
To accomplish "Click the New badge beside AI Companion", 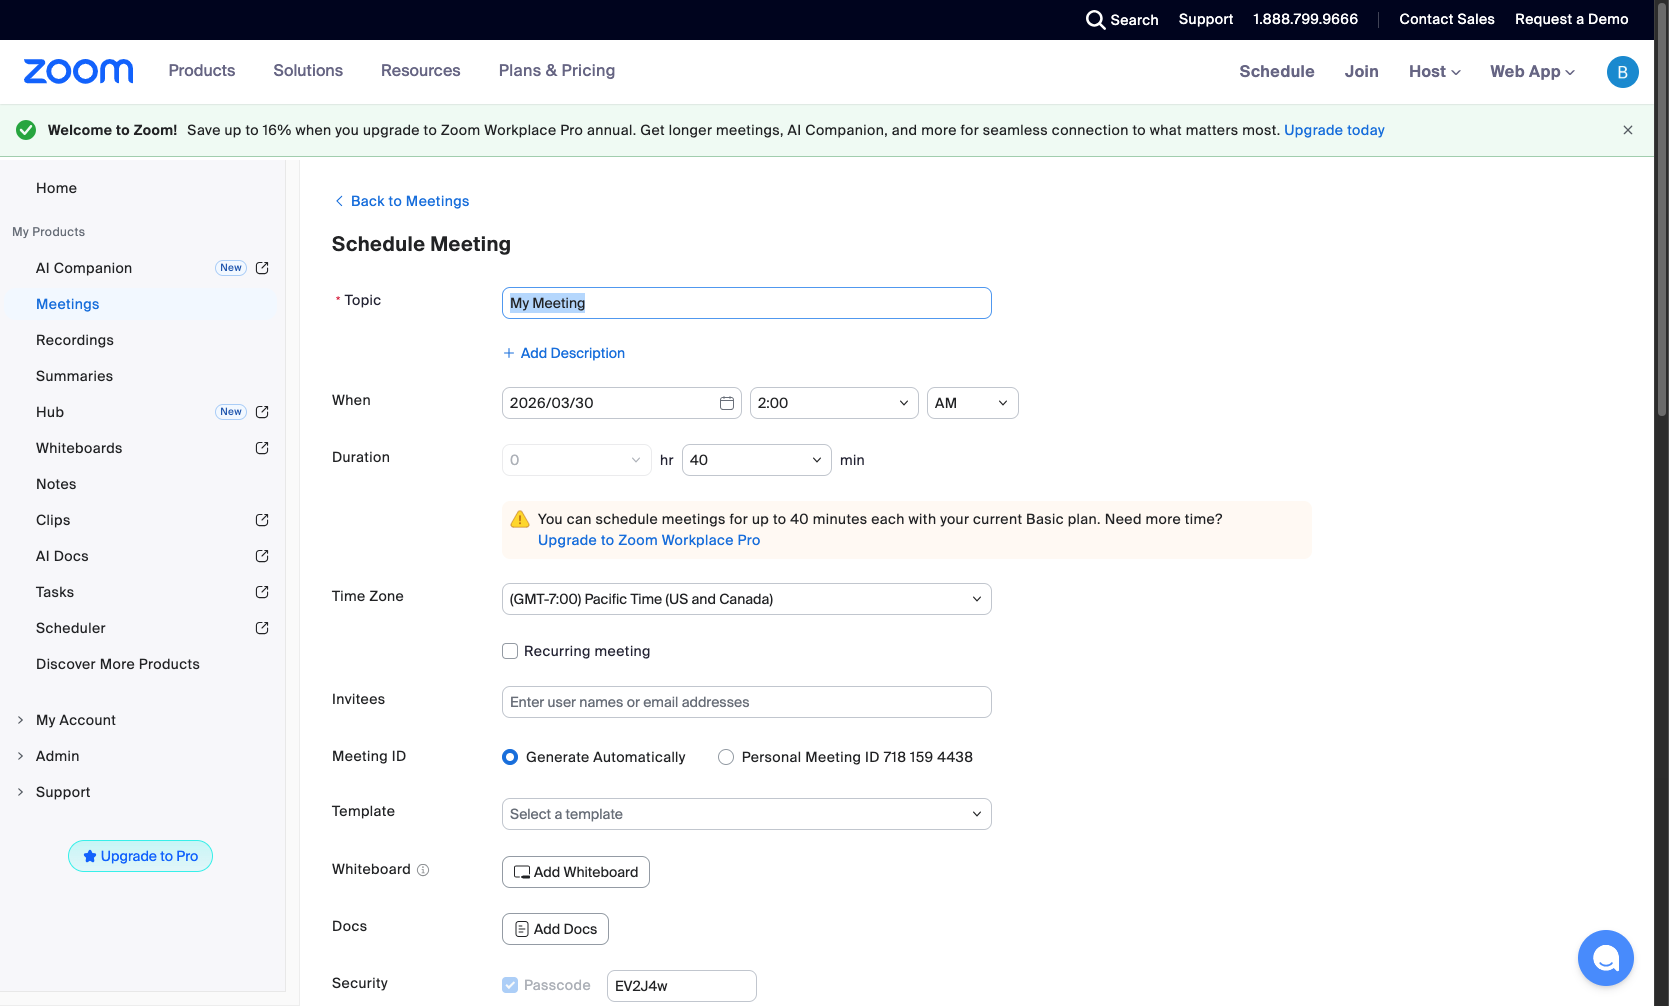I will 231,268.
